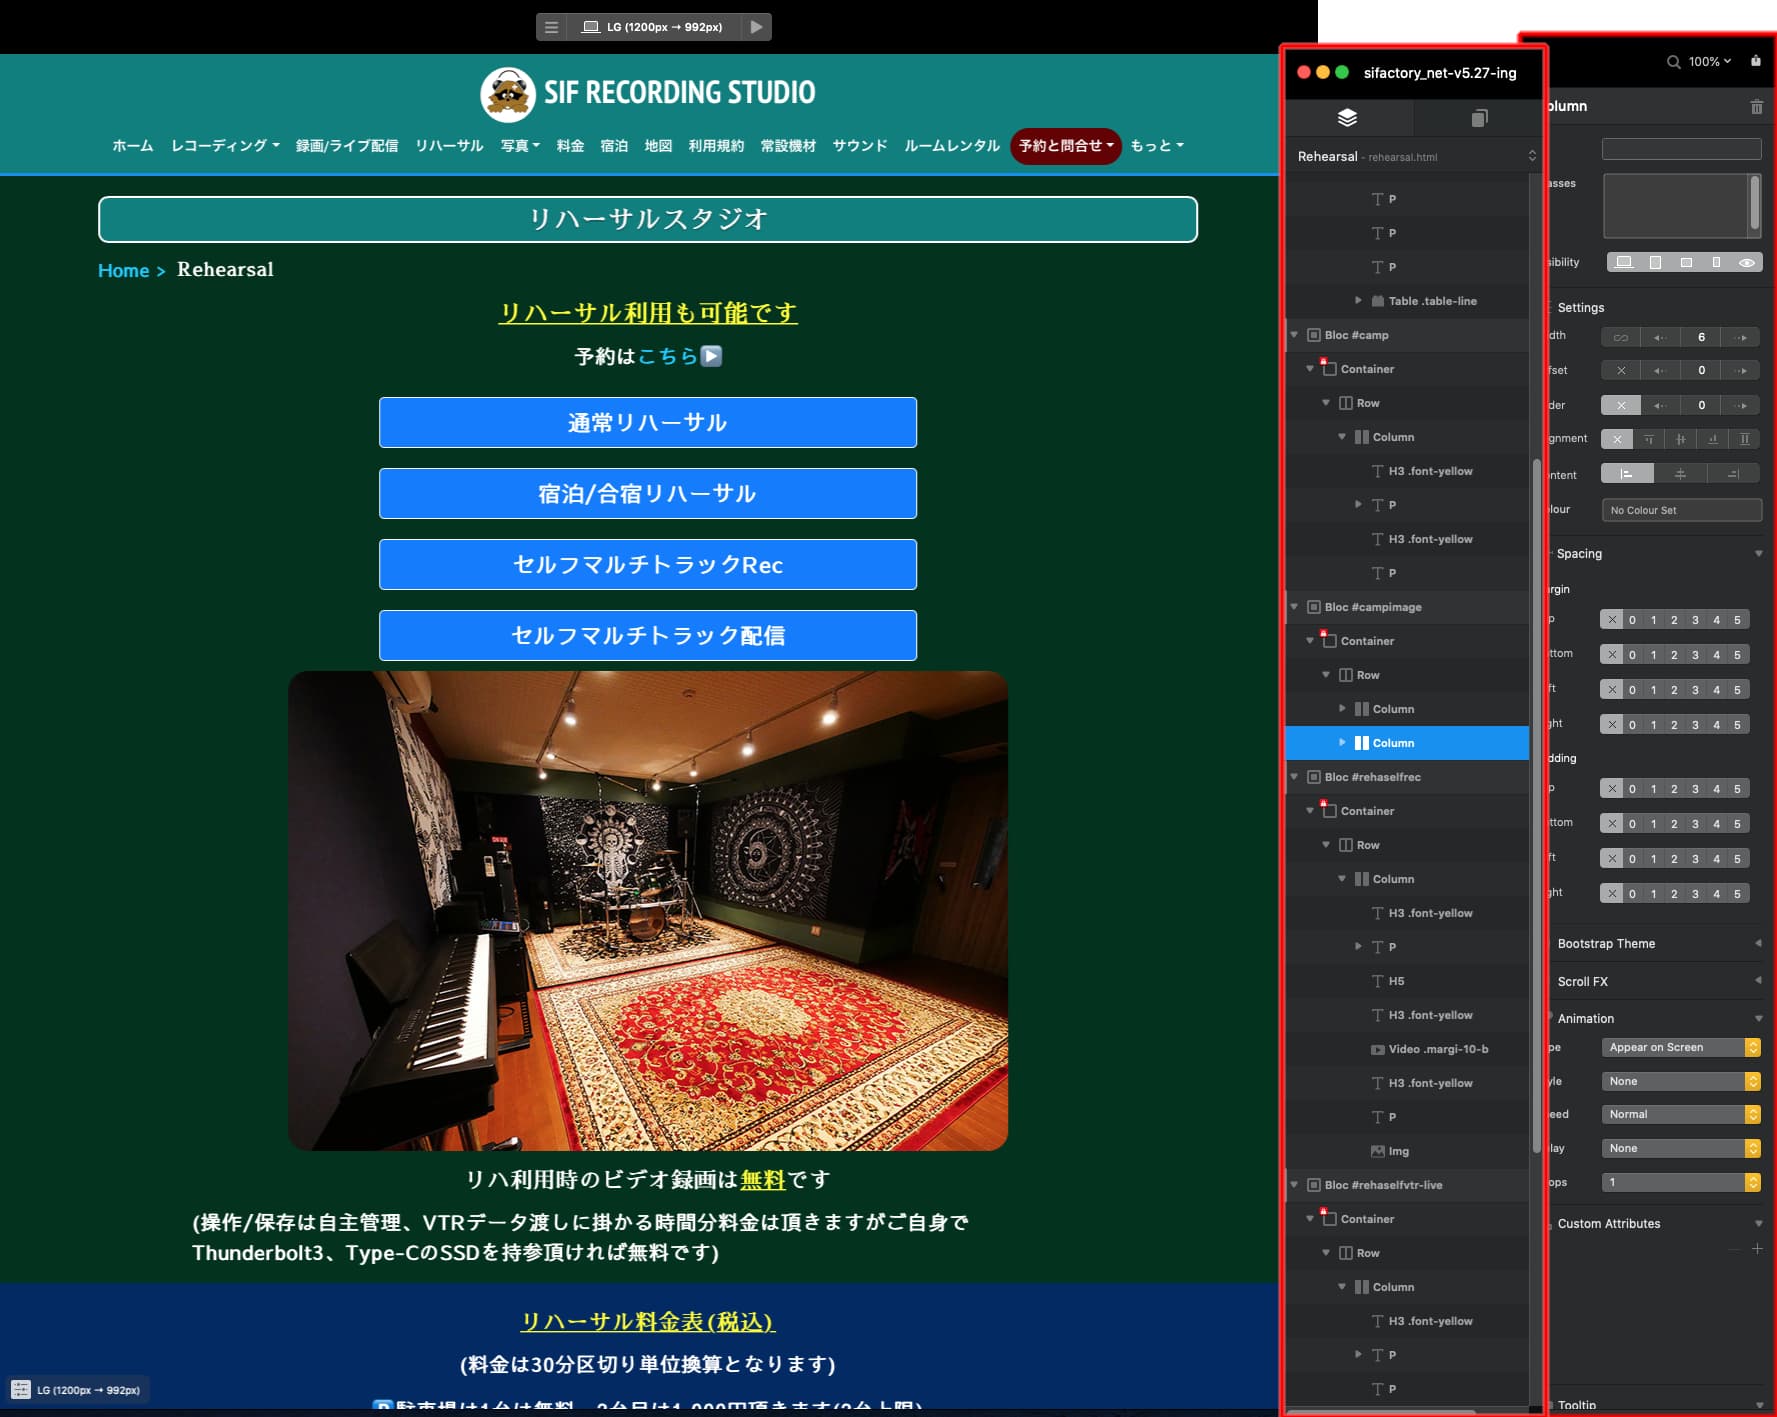Screen dimensions: 1777x1417
Task: Open the レコーディング navigation dropdown menu
Action: click(224, 146)
